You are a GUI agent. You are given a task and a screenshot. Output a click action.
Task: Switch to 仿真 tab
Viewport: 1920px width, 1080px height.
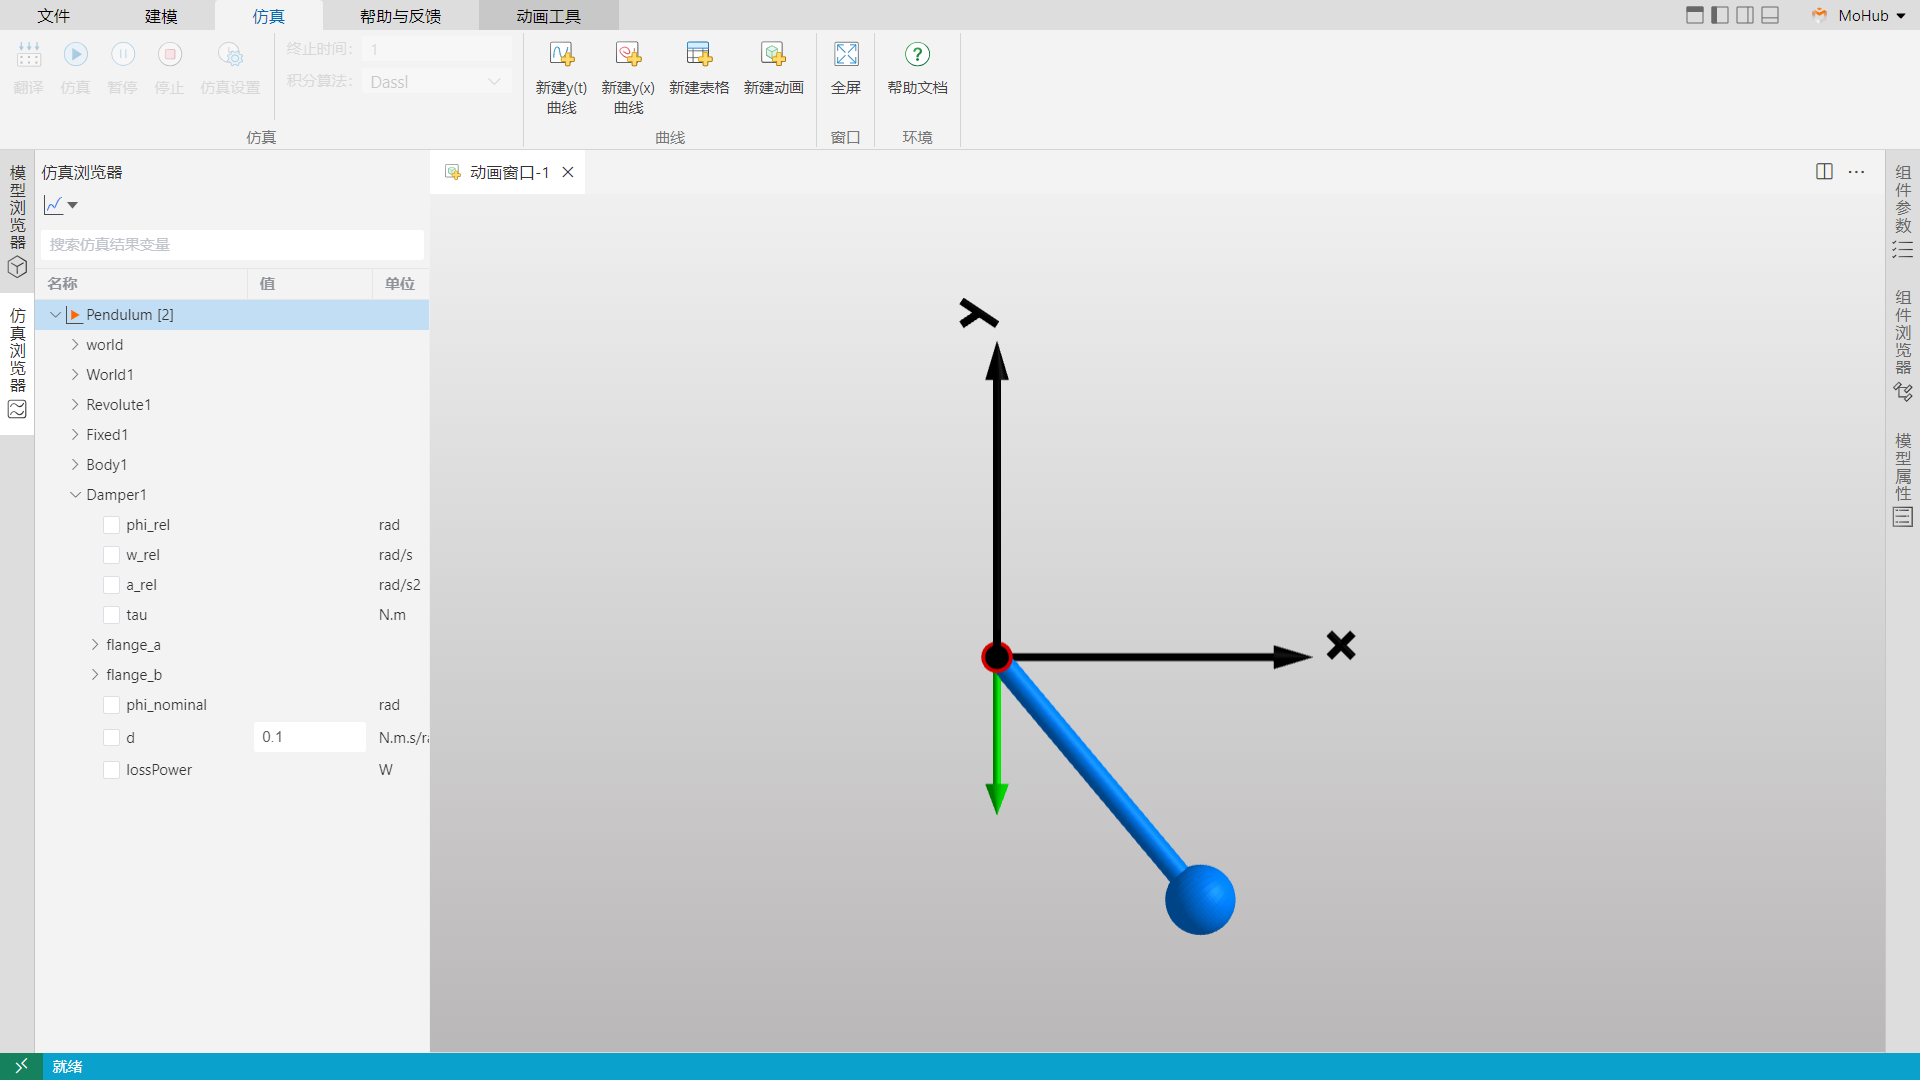[x=268, y=16]
